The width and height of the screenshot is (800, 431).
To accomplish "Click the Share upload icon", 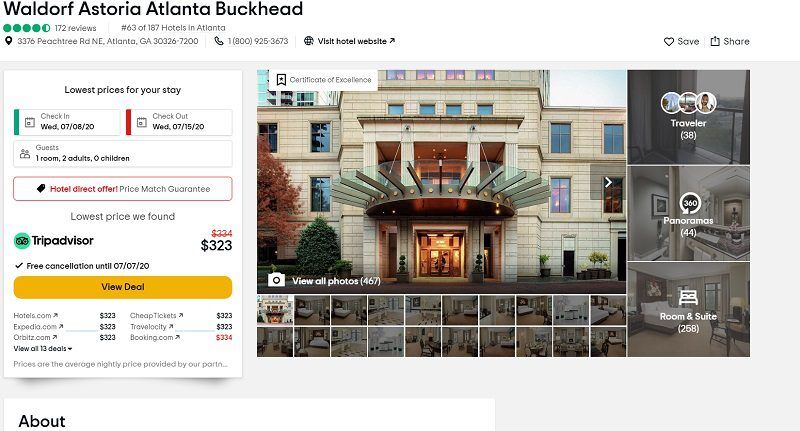I will coord(715,41).
